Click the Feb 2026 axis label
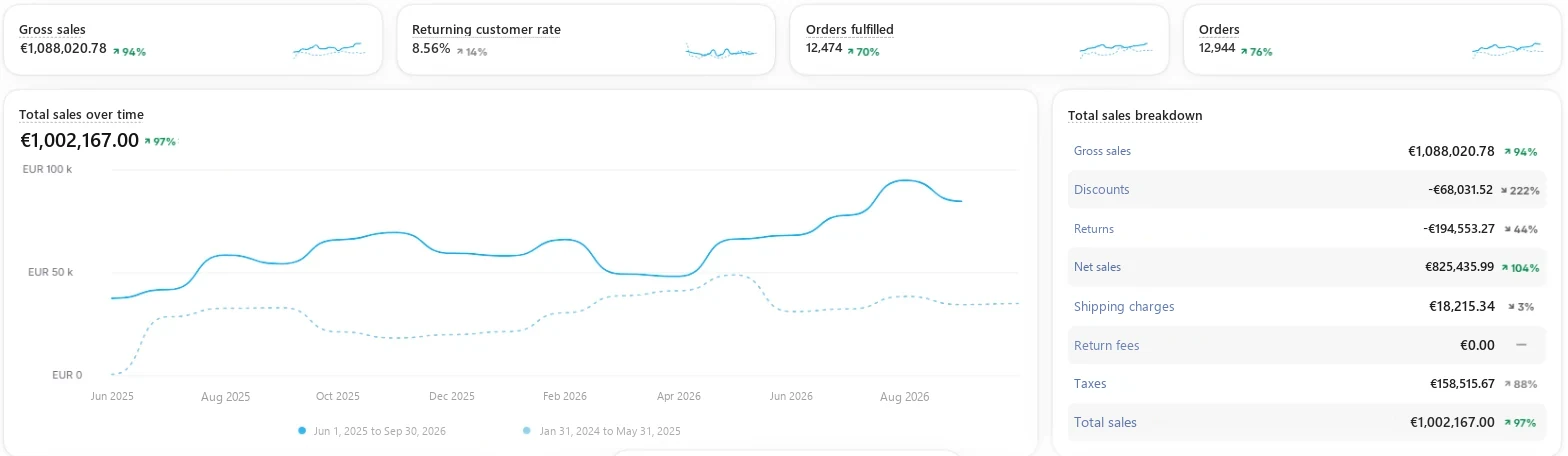The width and height of the screenshot is (1568, 456). click(x=565, y=397)
